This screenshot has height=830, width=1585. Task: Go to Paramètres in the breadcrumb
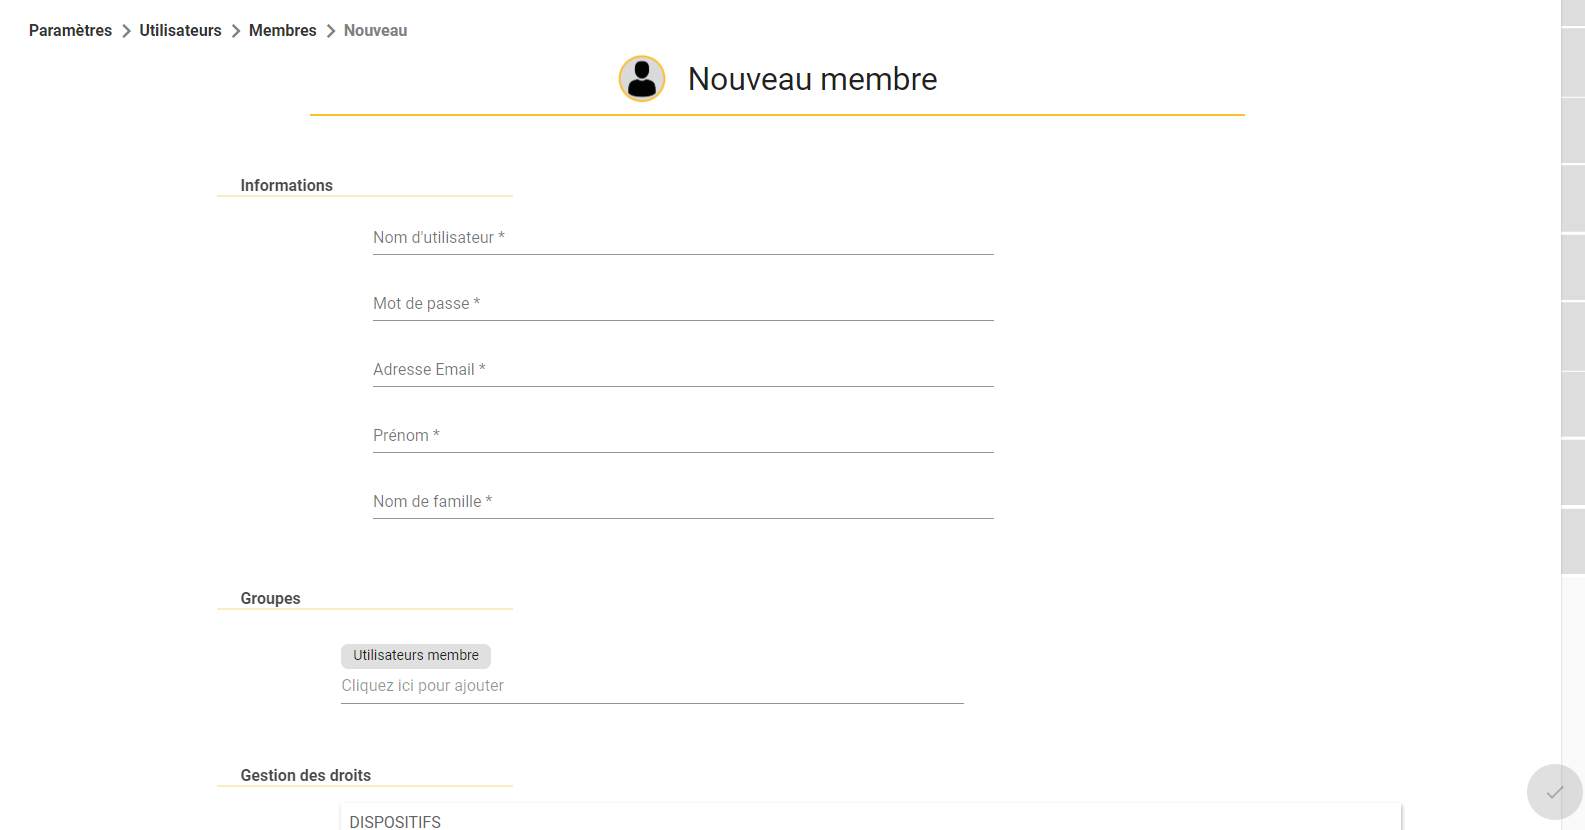click(x=70, y=31)
